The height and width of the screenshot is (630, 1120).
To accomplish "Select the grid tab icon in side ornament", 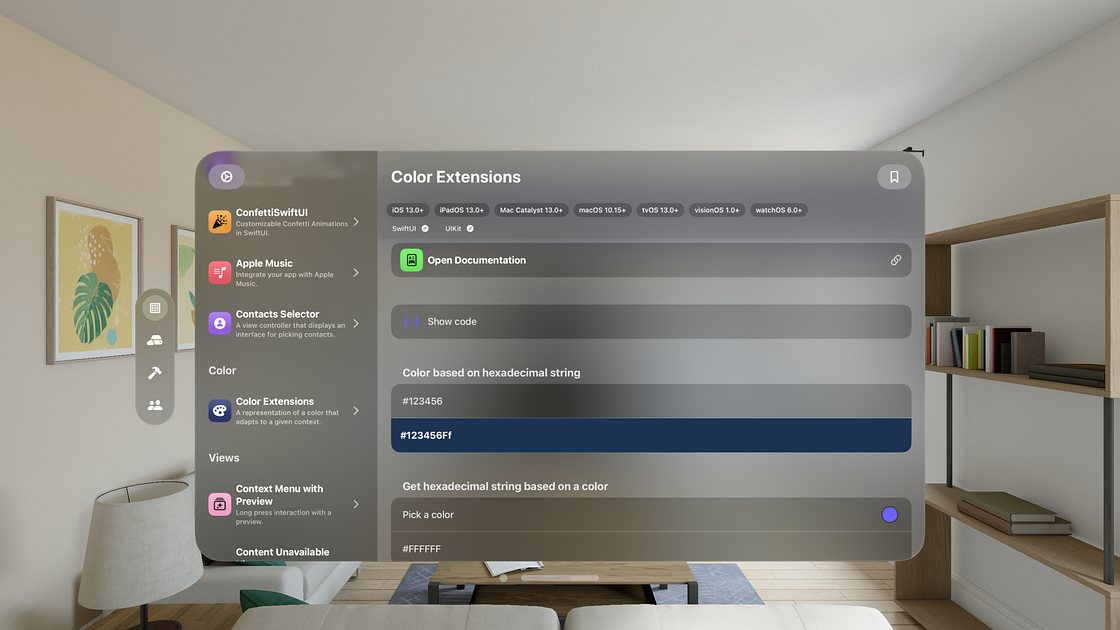I will [x=155, y=308].
